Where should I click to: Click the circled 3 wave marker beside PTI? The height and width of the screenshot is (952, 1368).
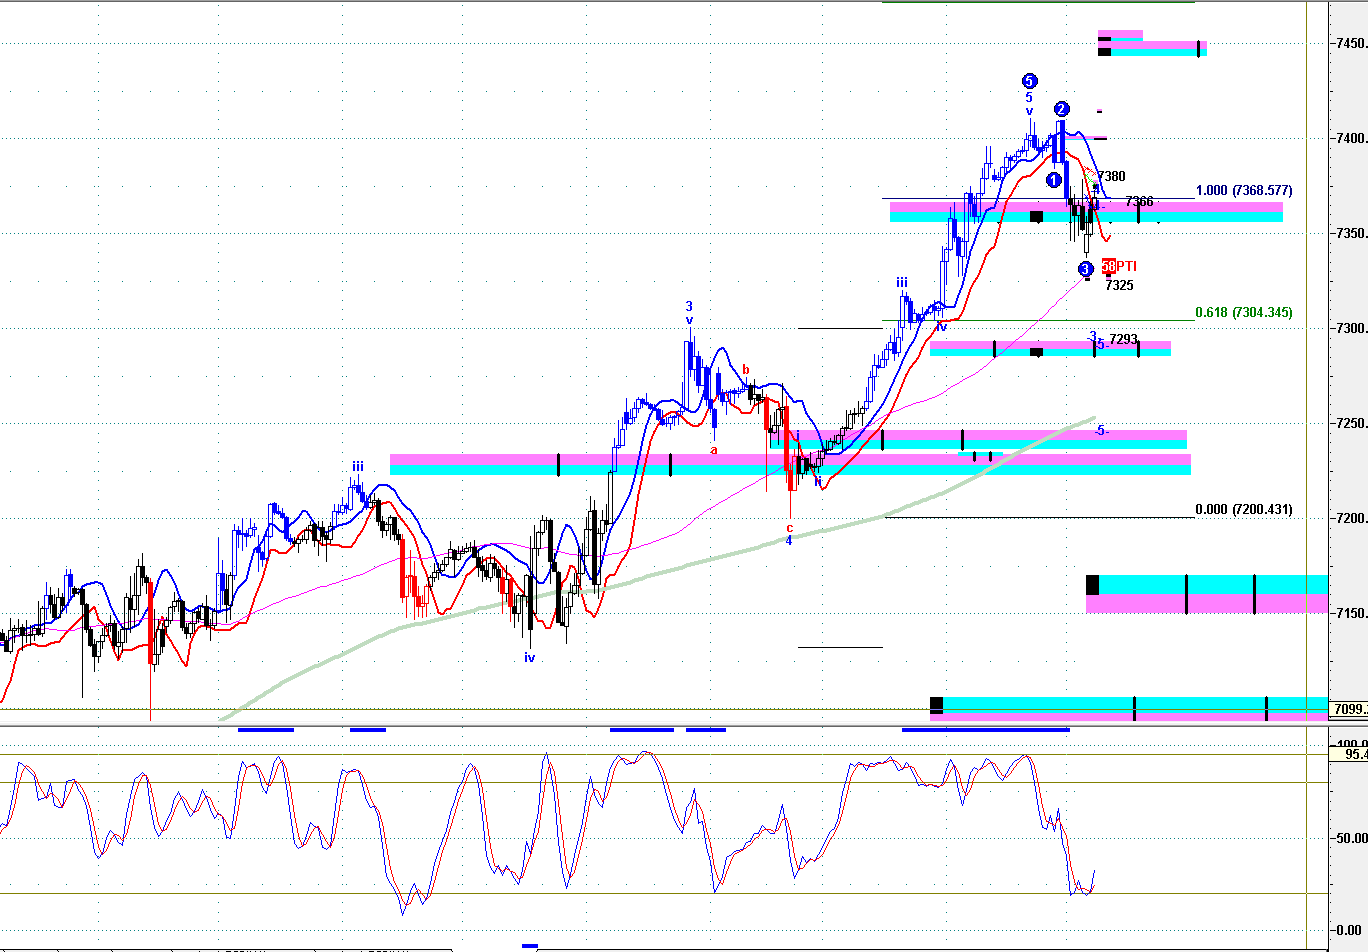tap(1086, 268)
